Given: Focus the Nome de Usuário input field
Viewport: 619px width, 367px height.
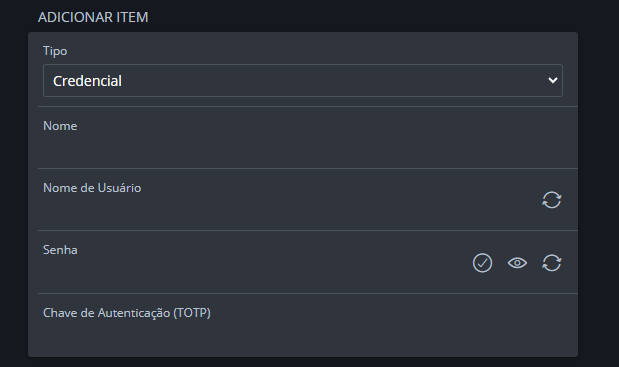Looking at the screenshot, I should point(290,209).
